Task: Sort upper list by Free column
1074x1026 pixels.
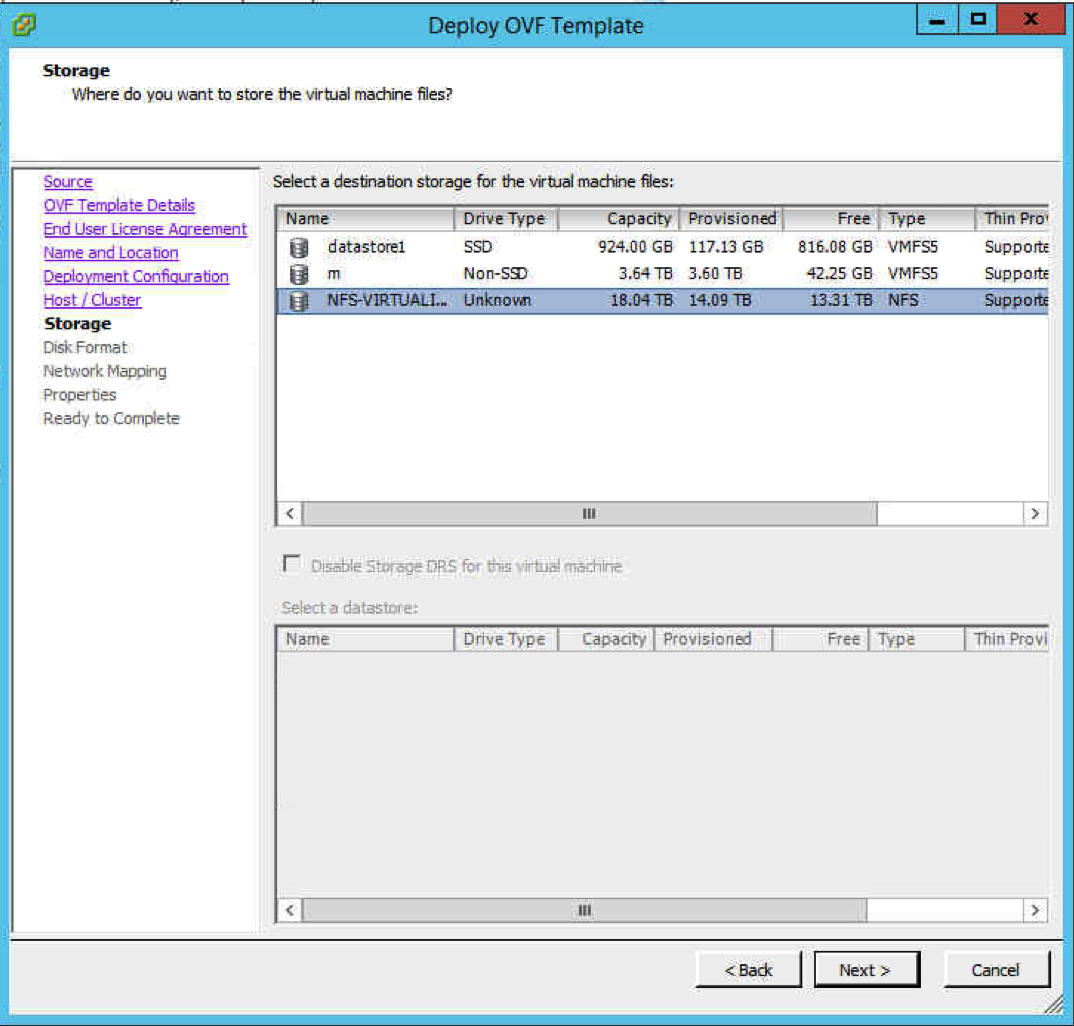Action: click(x=830, y=219)
